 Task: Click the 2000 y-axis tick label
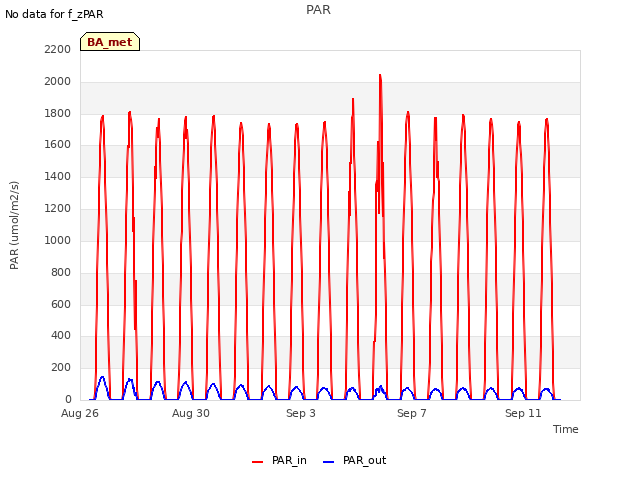(x=58, y=81)
